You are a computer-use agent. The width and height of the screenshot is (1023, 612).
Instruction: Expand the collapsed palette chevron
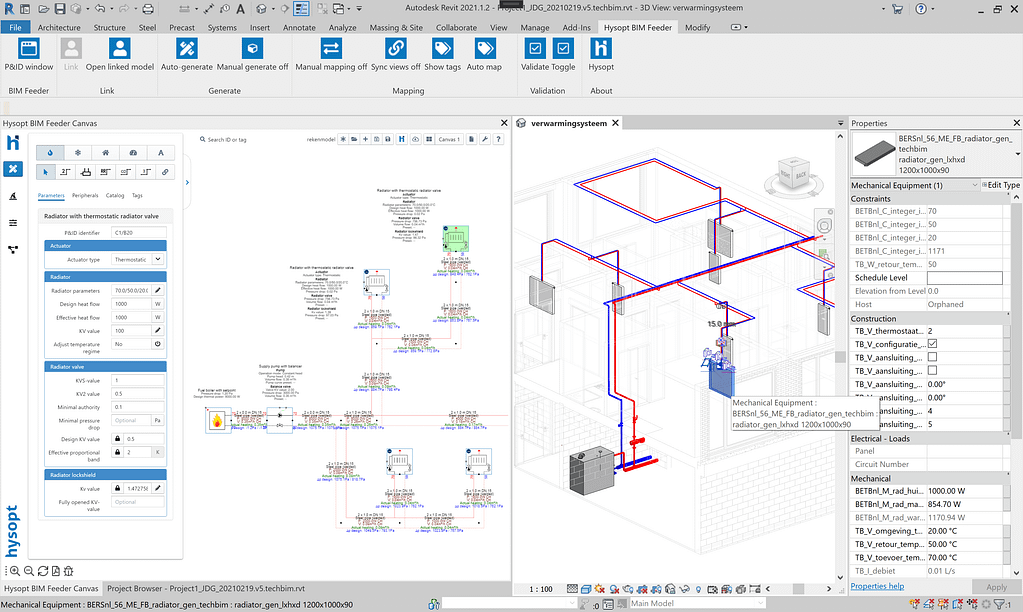point(187,183)
